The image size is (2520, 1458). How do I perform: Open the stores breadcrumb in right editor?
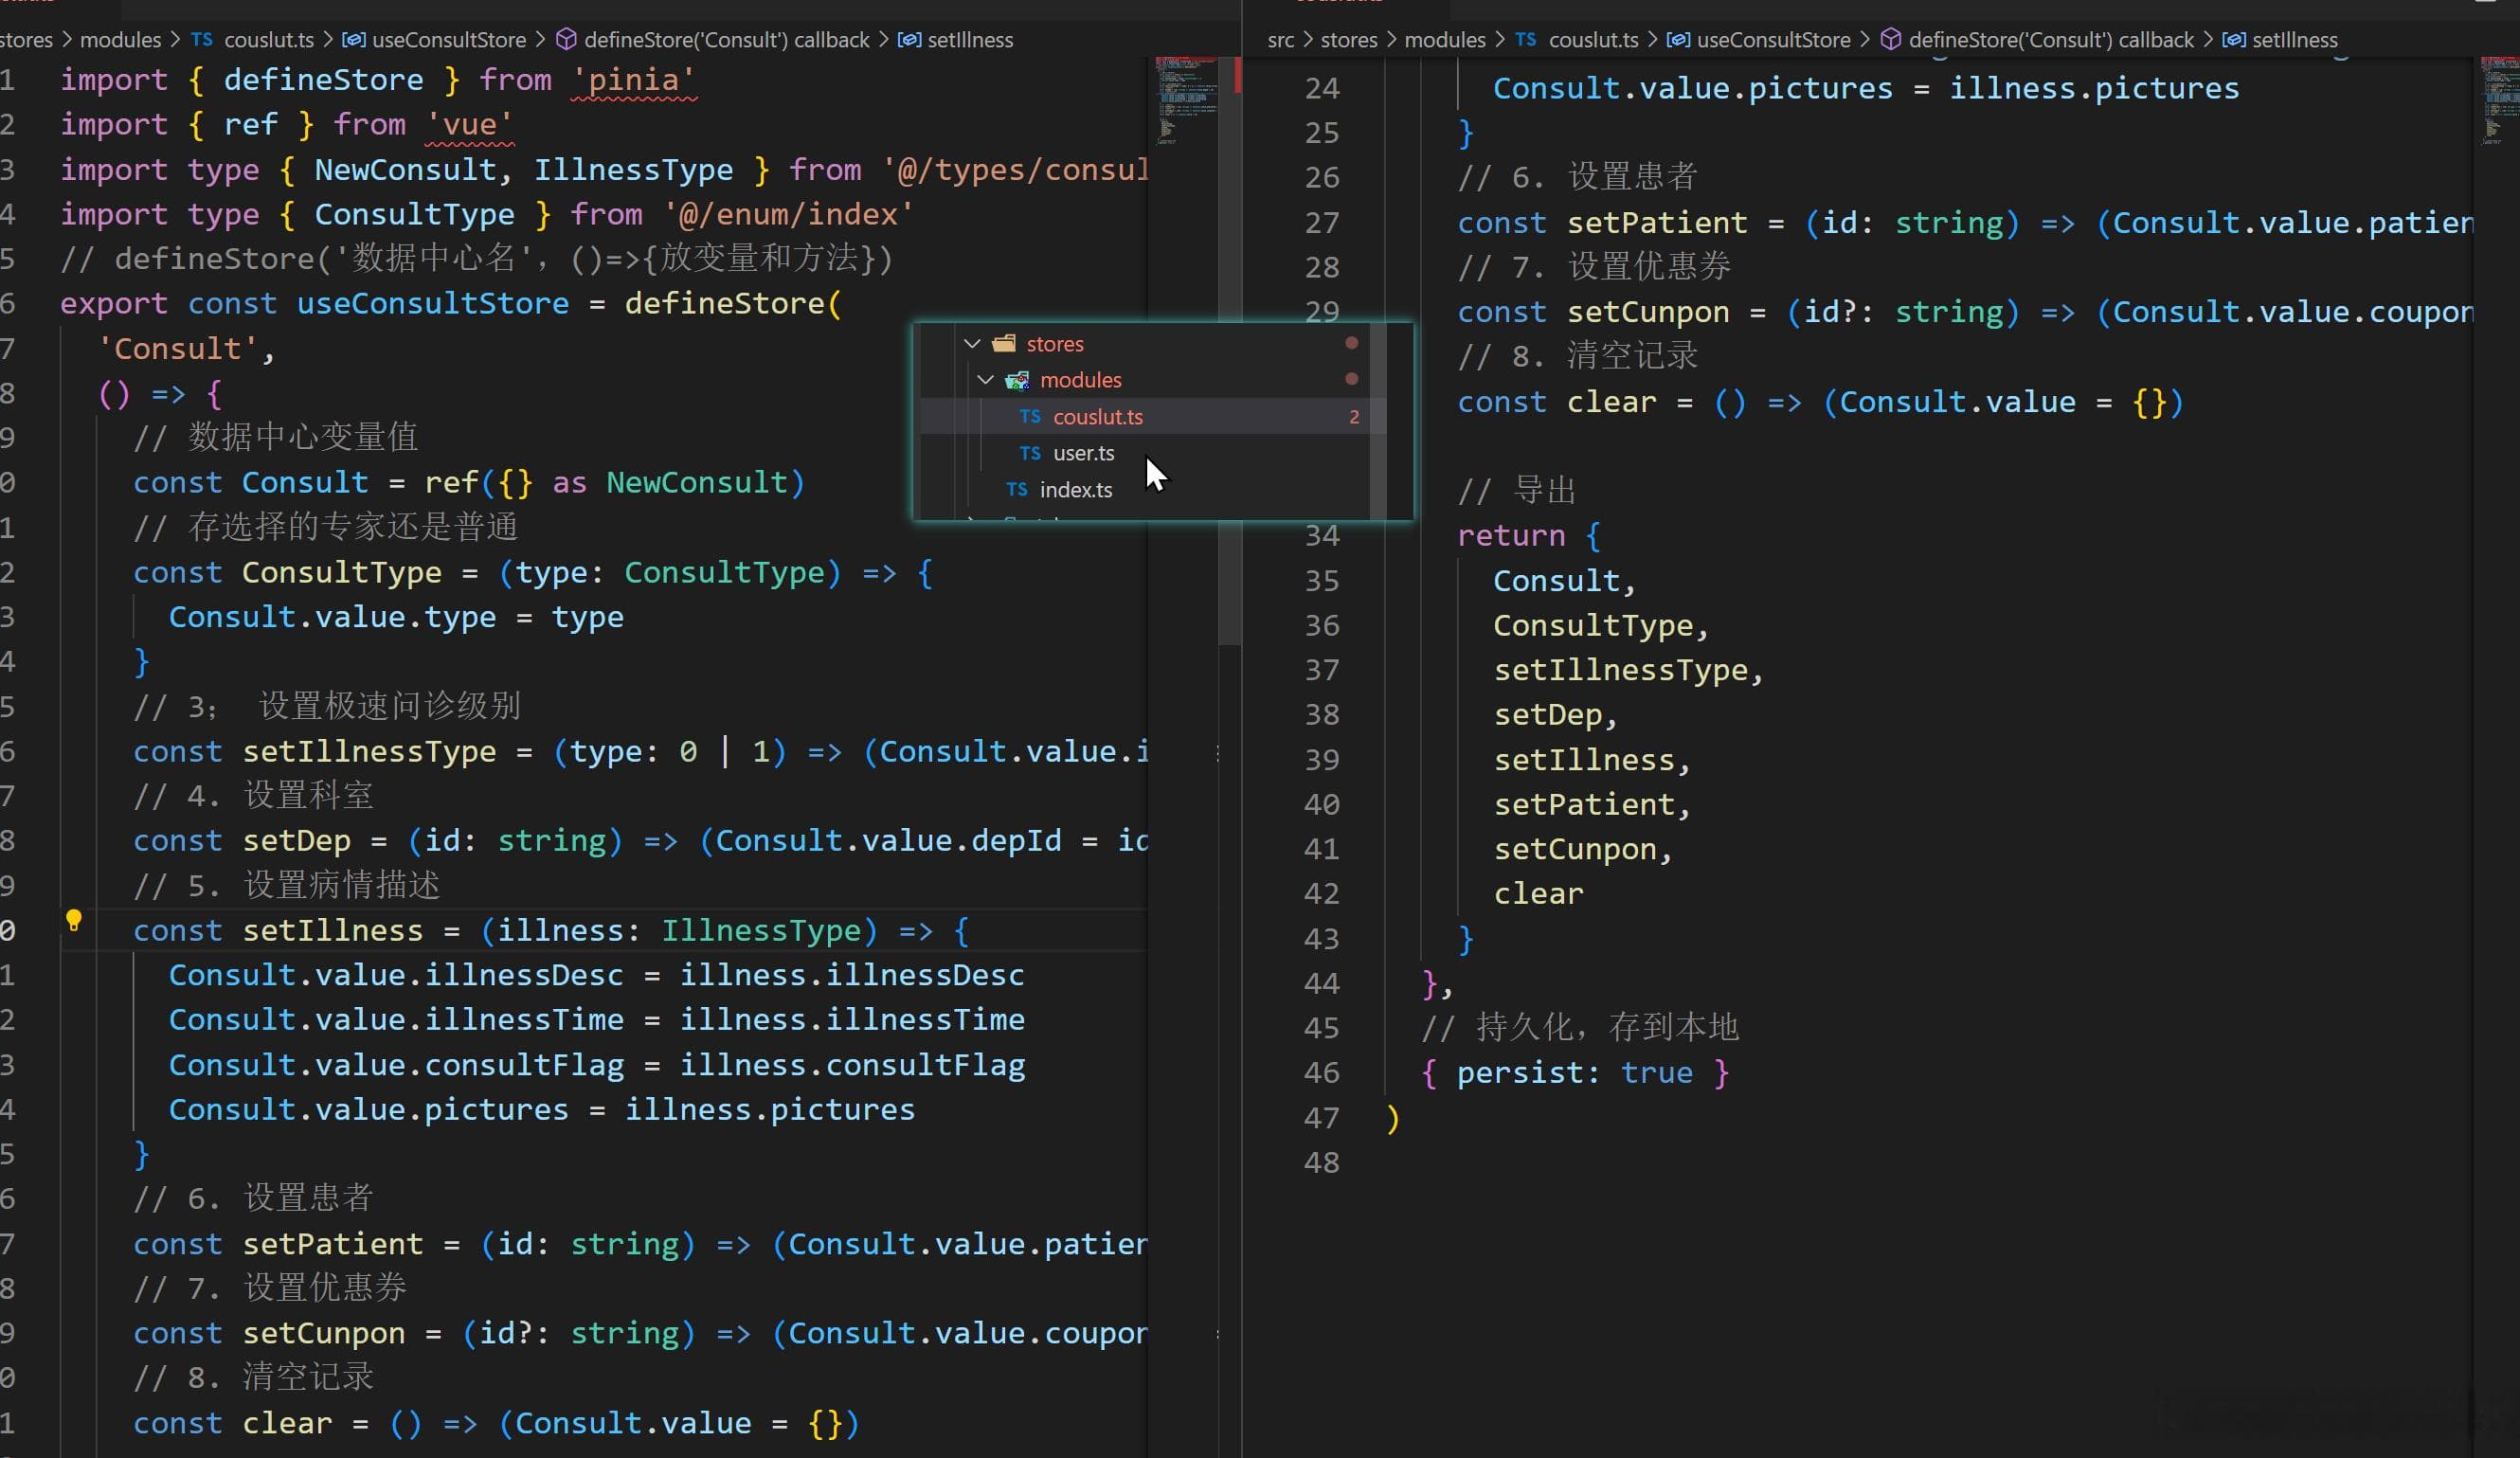1349,40
